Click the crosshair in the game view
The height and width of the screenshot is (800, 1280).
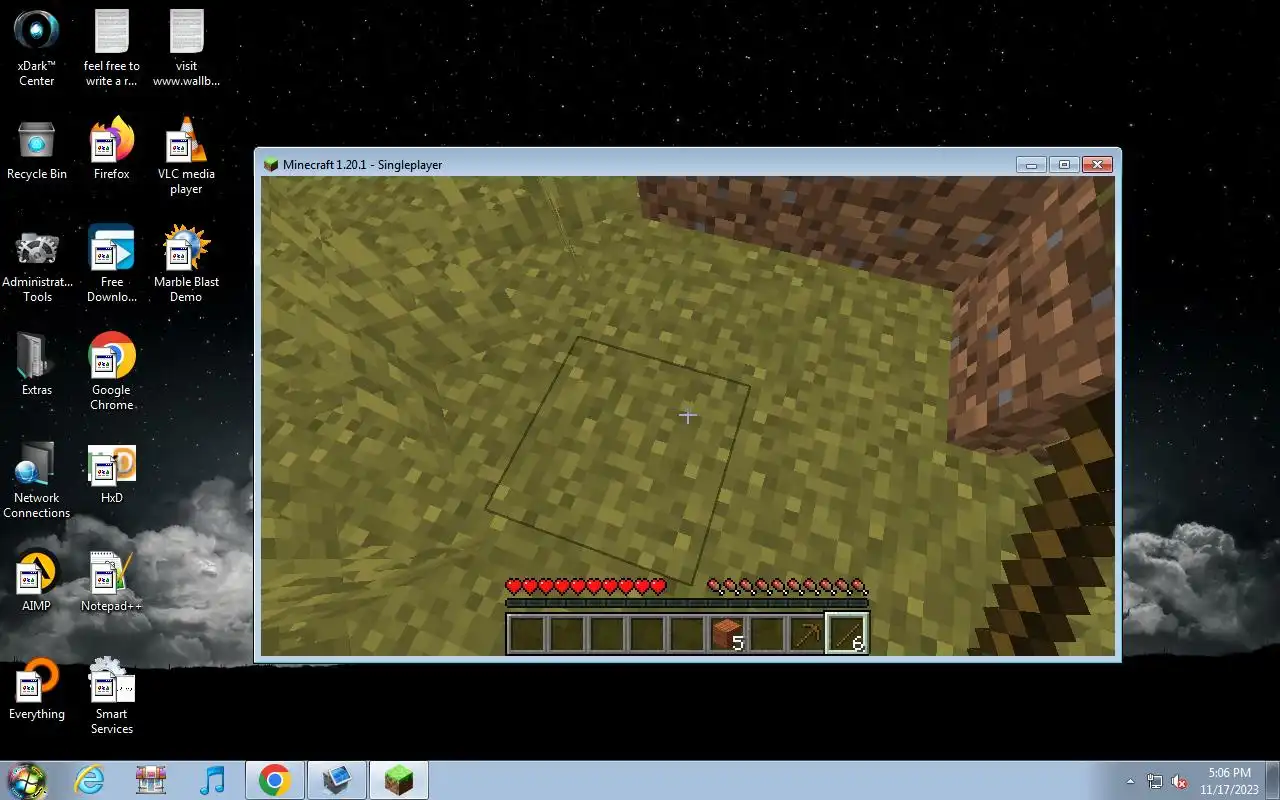click(688, 416)
